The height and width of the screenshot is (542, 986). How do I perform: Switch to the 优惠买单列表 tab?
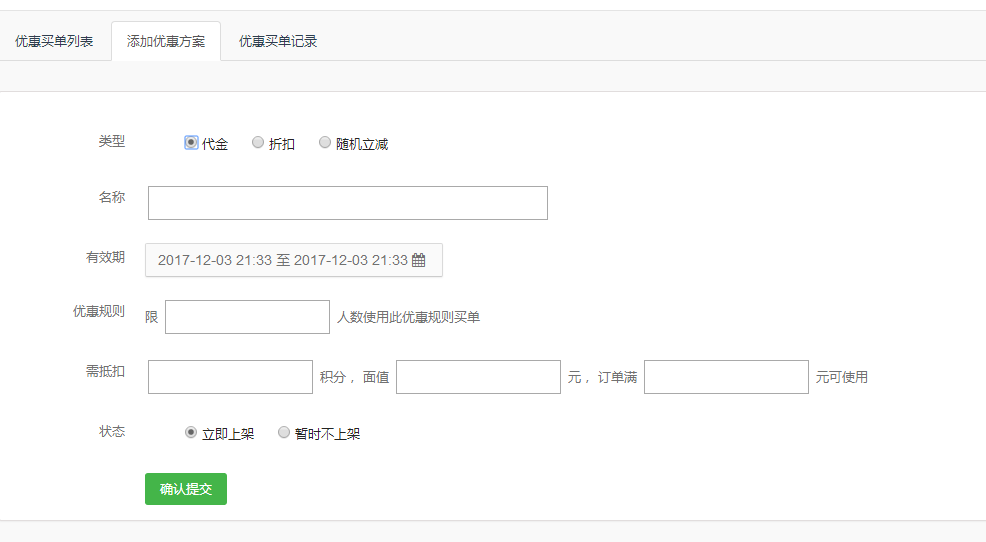54,41
